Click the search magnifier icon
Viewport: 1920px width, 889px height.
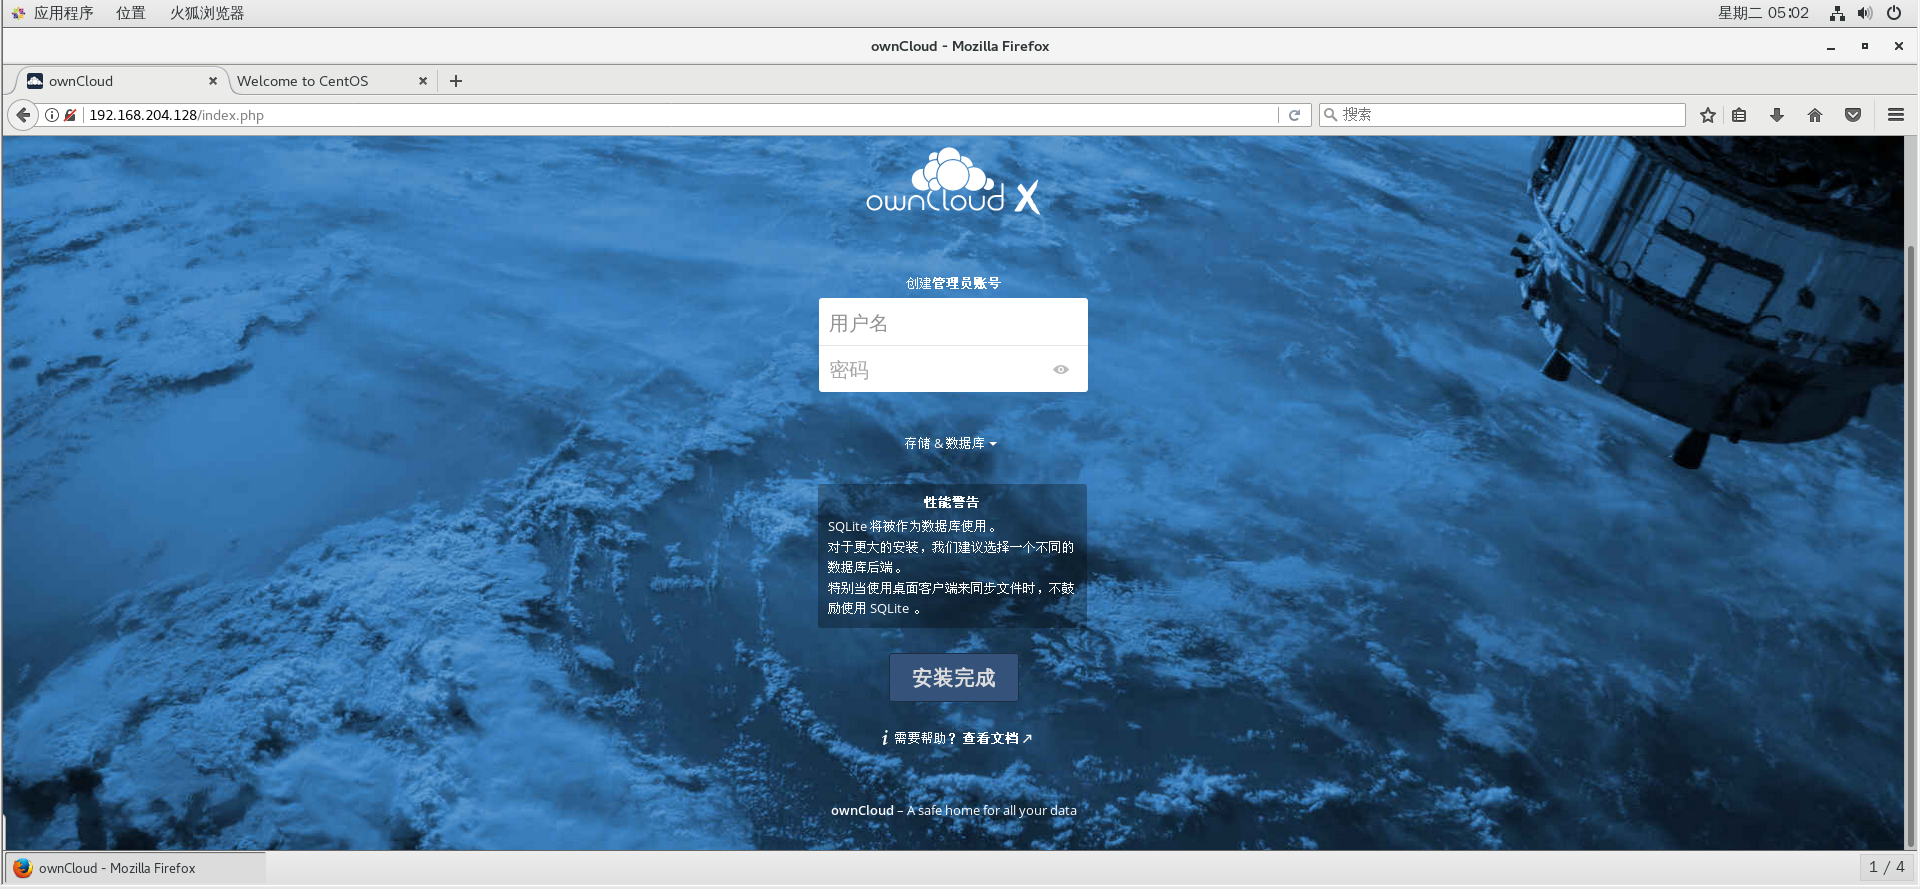[x=1331, y=115]
